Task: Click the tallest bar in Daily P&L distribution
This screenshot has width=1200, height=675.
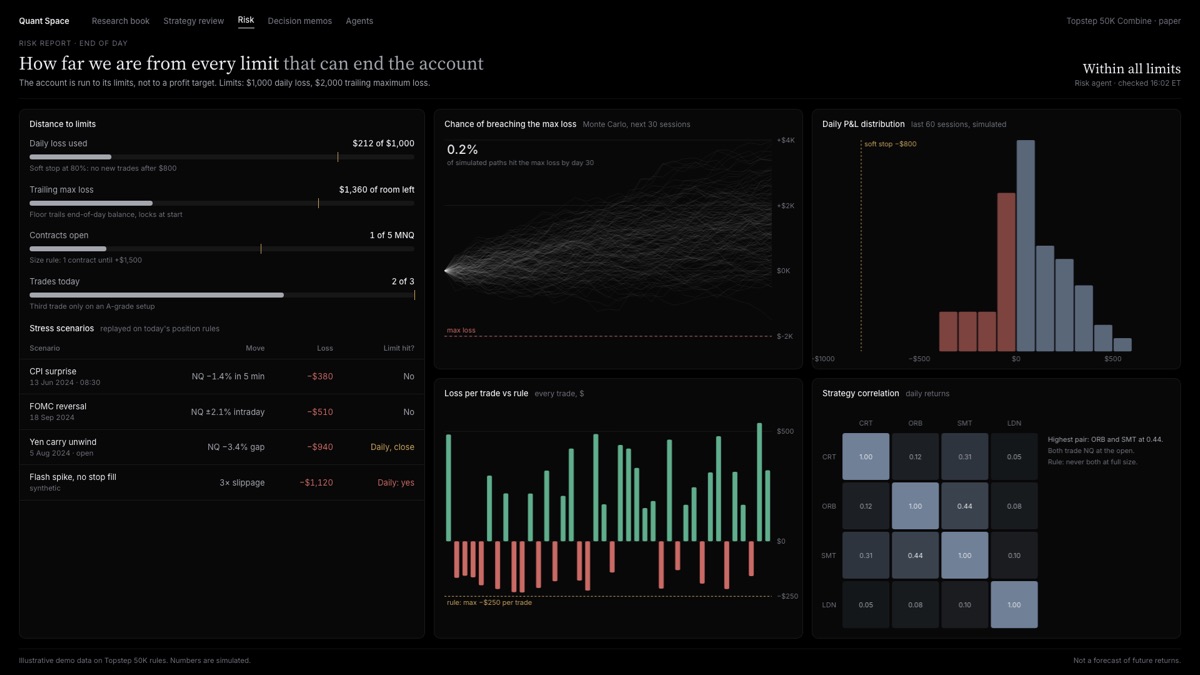Action: pyautogui.click(x=1025, y=245)
